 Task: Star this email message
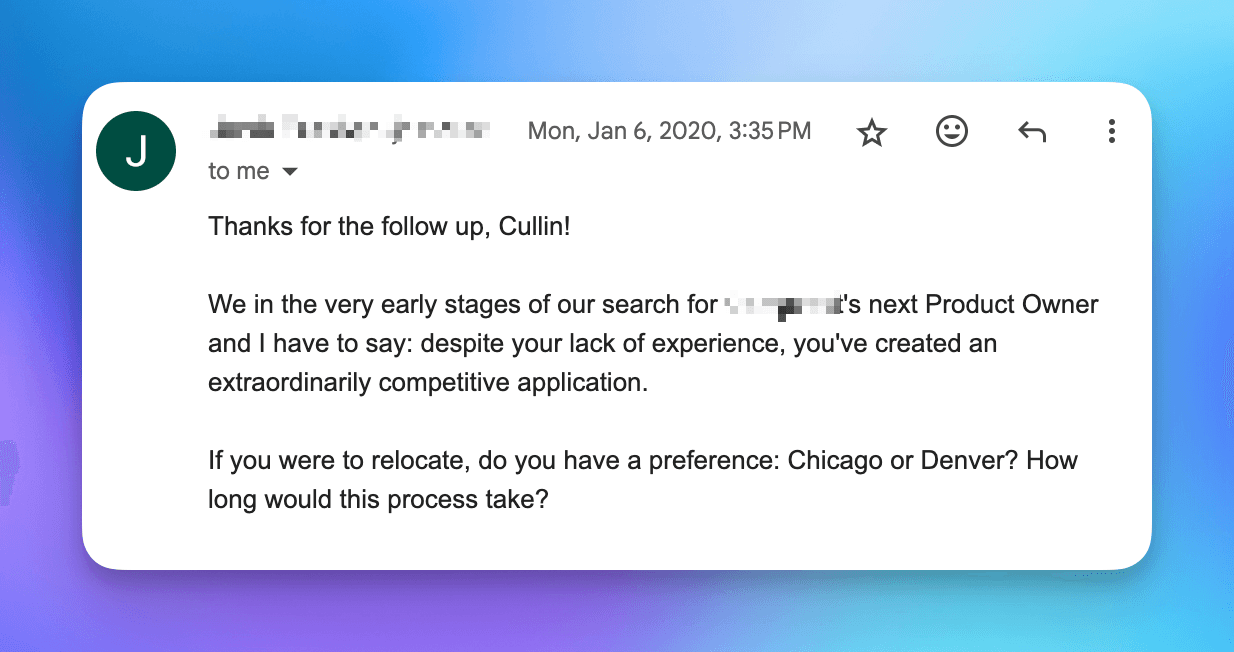872,132
